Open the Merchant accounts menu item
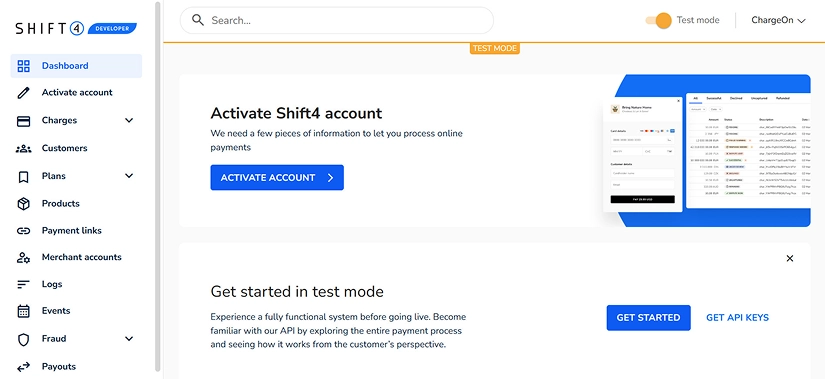The width and height of the screenshot is (825, 379). 76,257
